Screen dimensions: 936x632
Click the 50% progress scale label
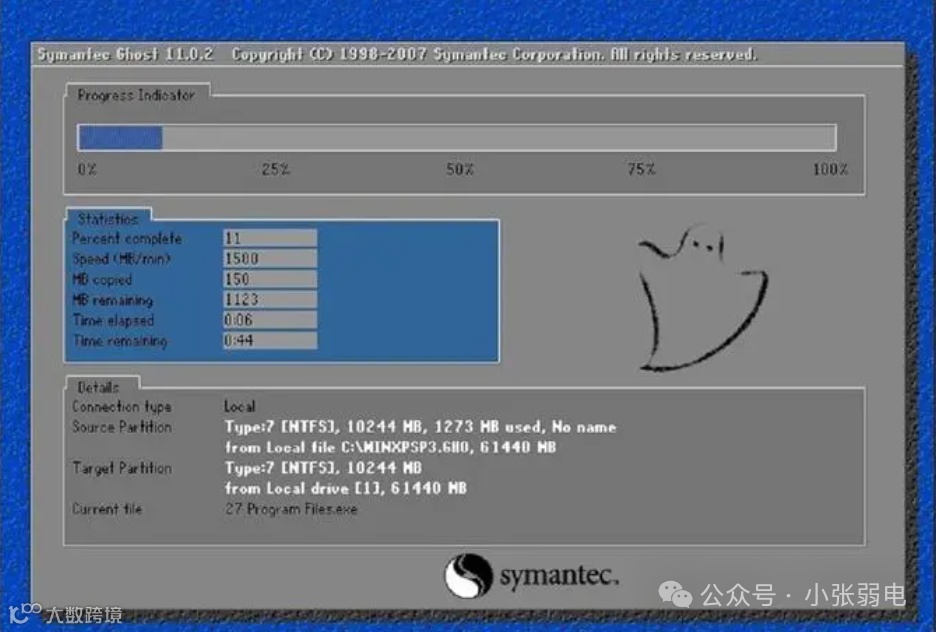tap(460, 169)
